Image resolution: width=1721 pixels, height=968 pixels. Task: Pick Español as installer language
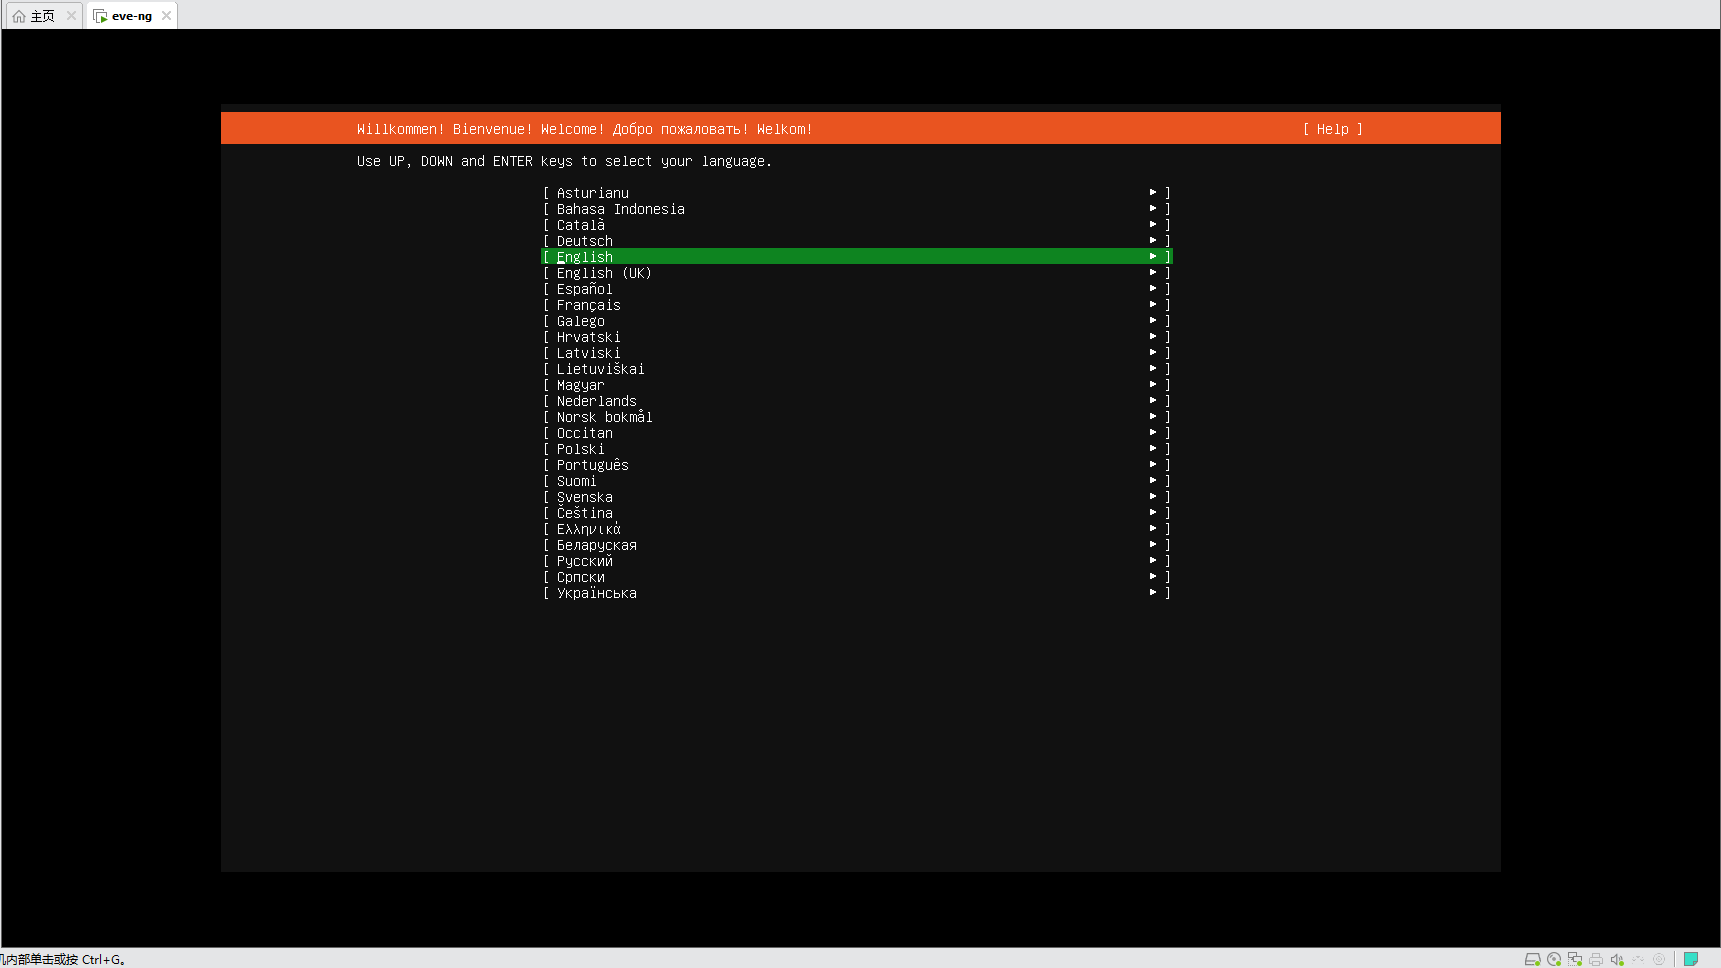856,289
